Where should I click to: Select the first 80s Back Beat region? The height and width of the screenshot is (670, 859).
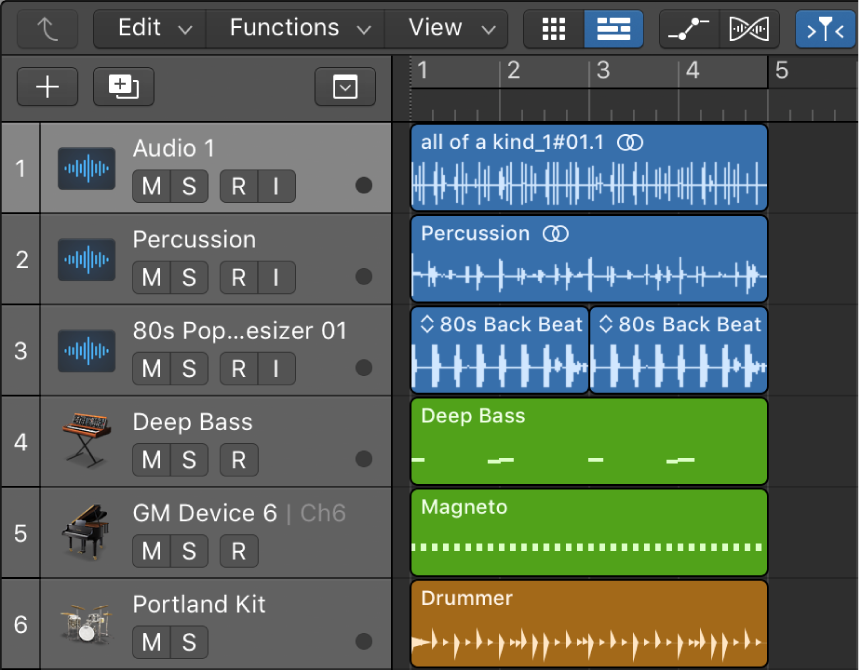500,350
